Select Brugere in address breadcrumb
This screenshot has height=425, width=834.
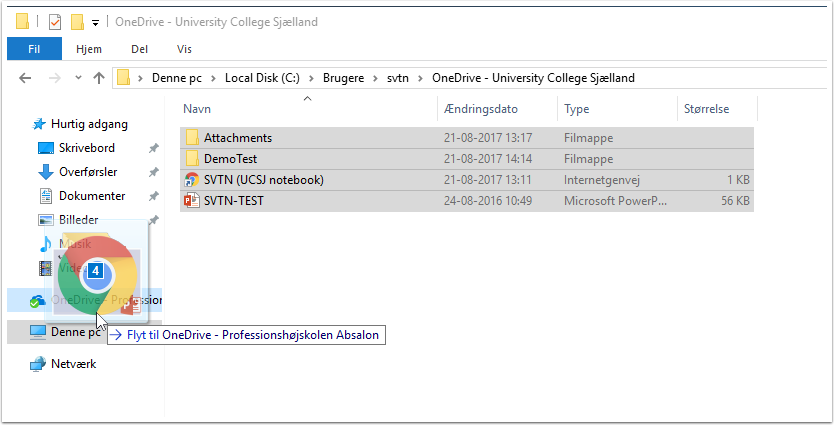tap(344, 78)
